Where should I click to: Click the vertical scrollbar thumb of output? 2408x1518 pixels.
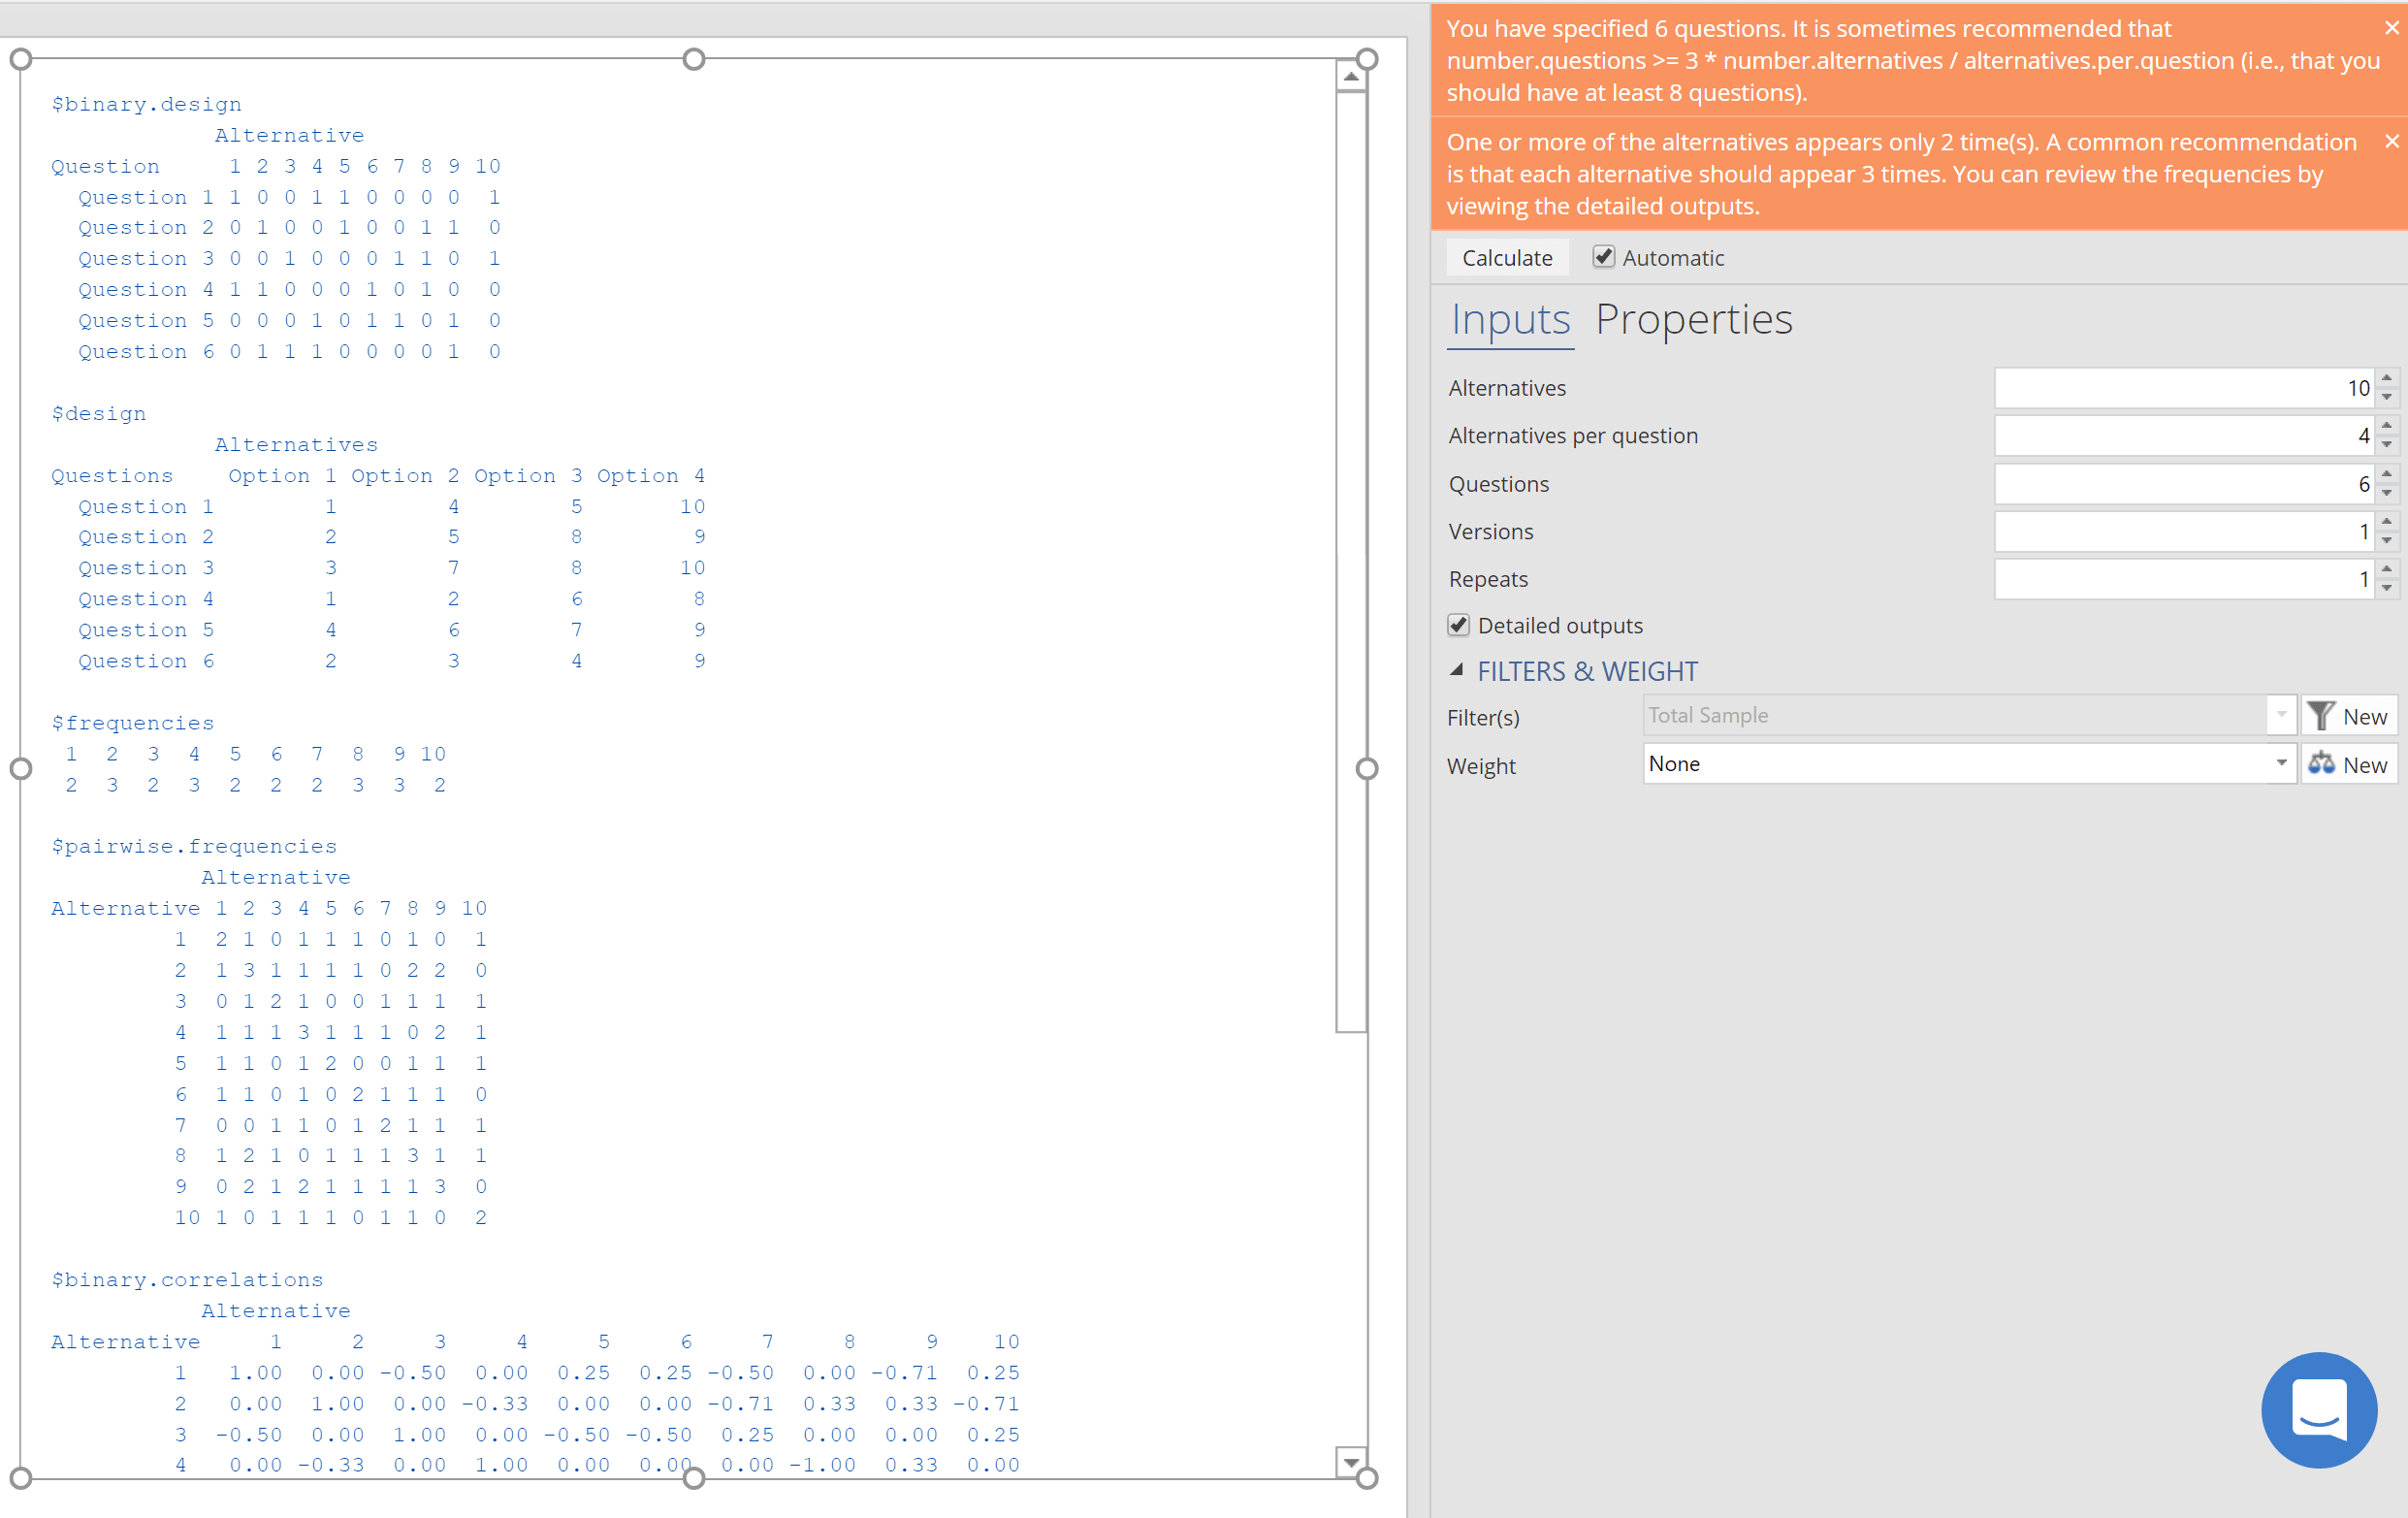(x=1351, y=560)
